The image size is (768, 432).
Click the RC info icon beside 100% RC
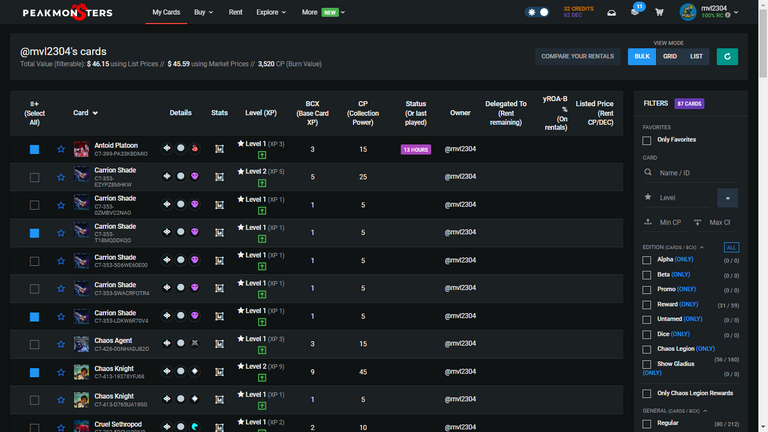tap(728, 16)
